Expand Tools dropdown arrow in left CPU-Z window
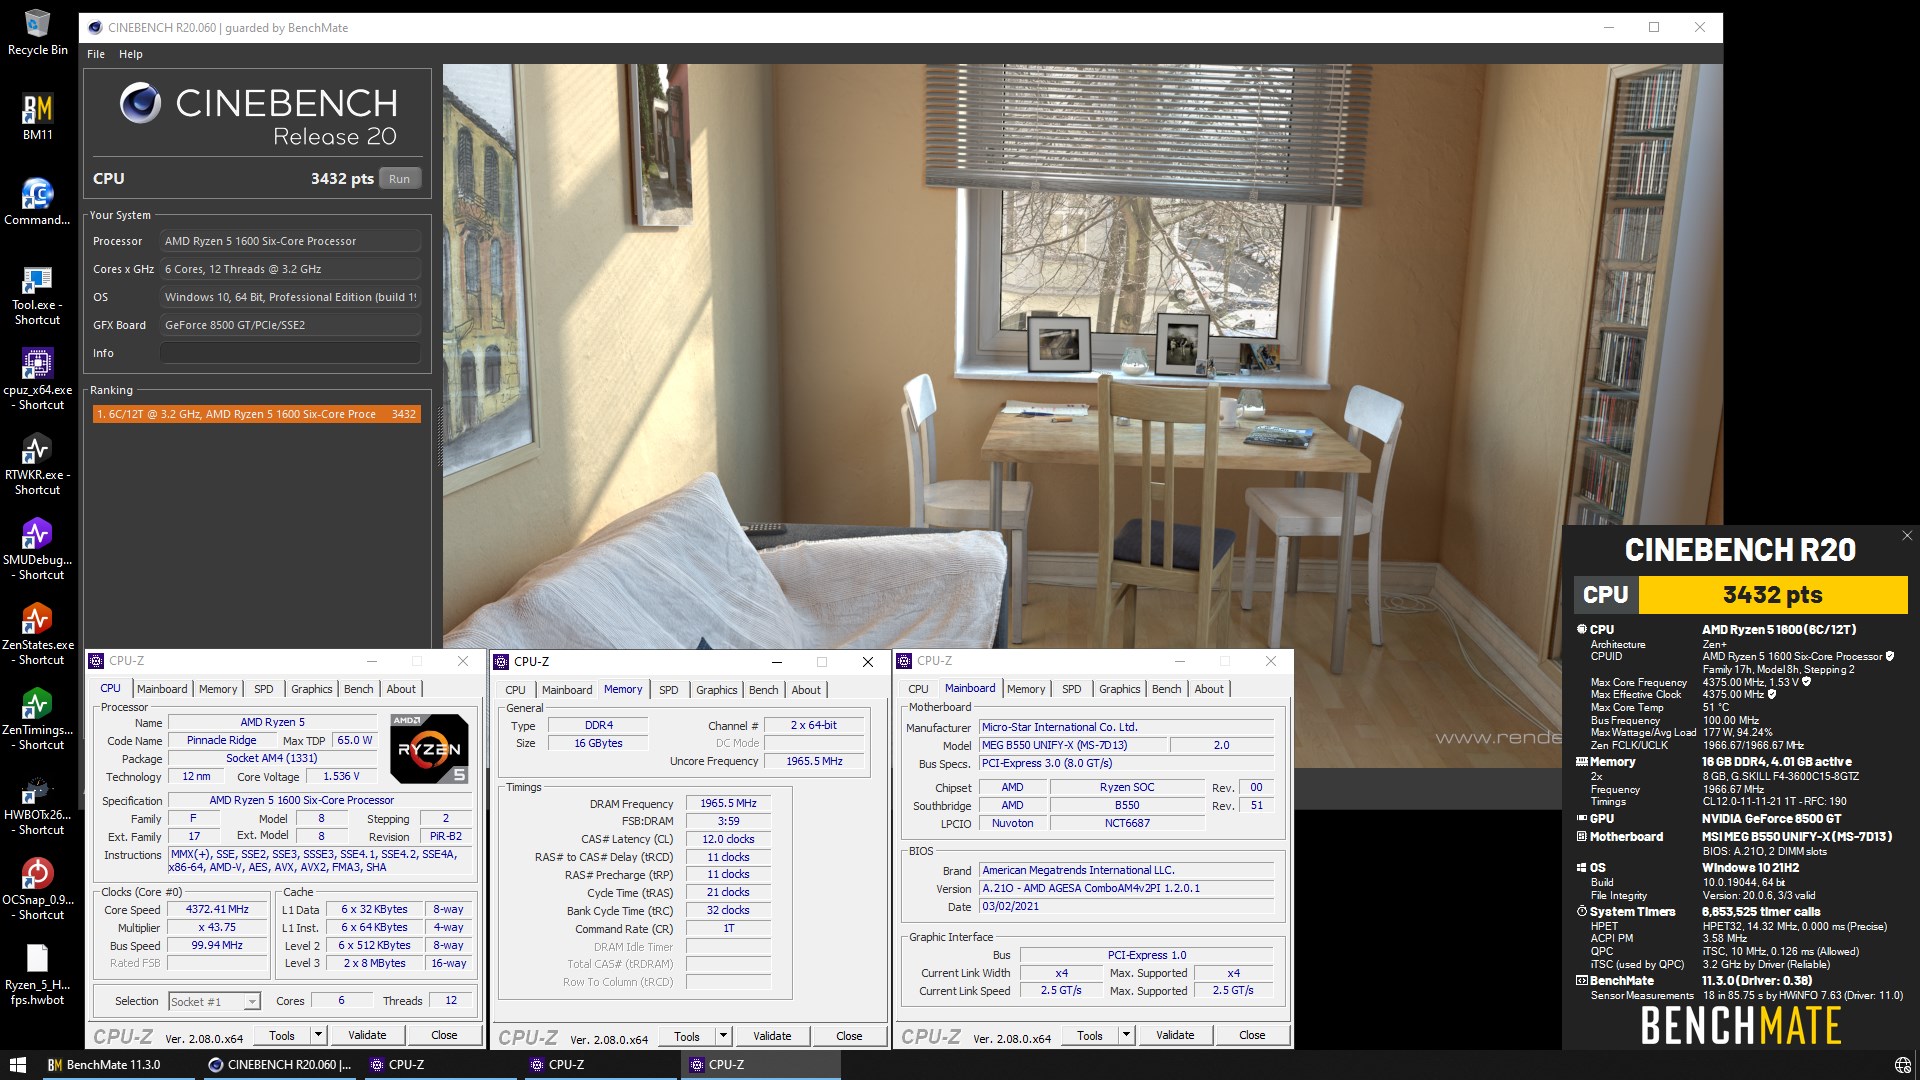This screenshot has height=1080, width=1920. (318, 1036)
